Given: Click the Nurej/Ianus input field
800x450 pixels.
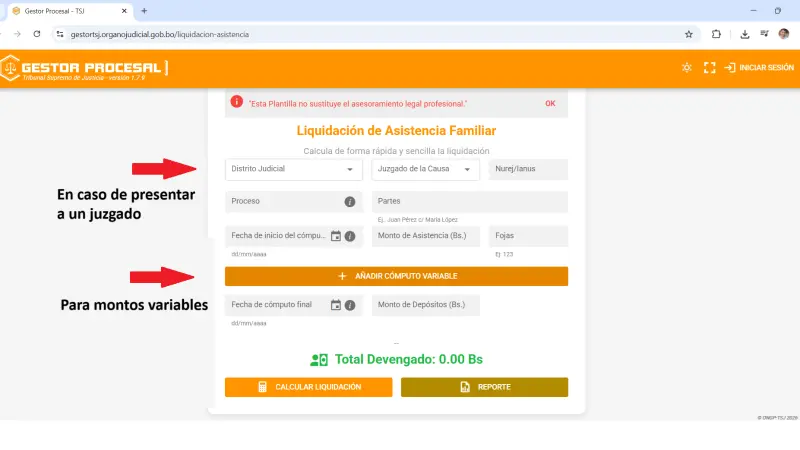Looking at the screenshot, I should coord(528,169).
